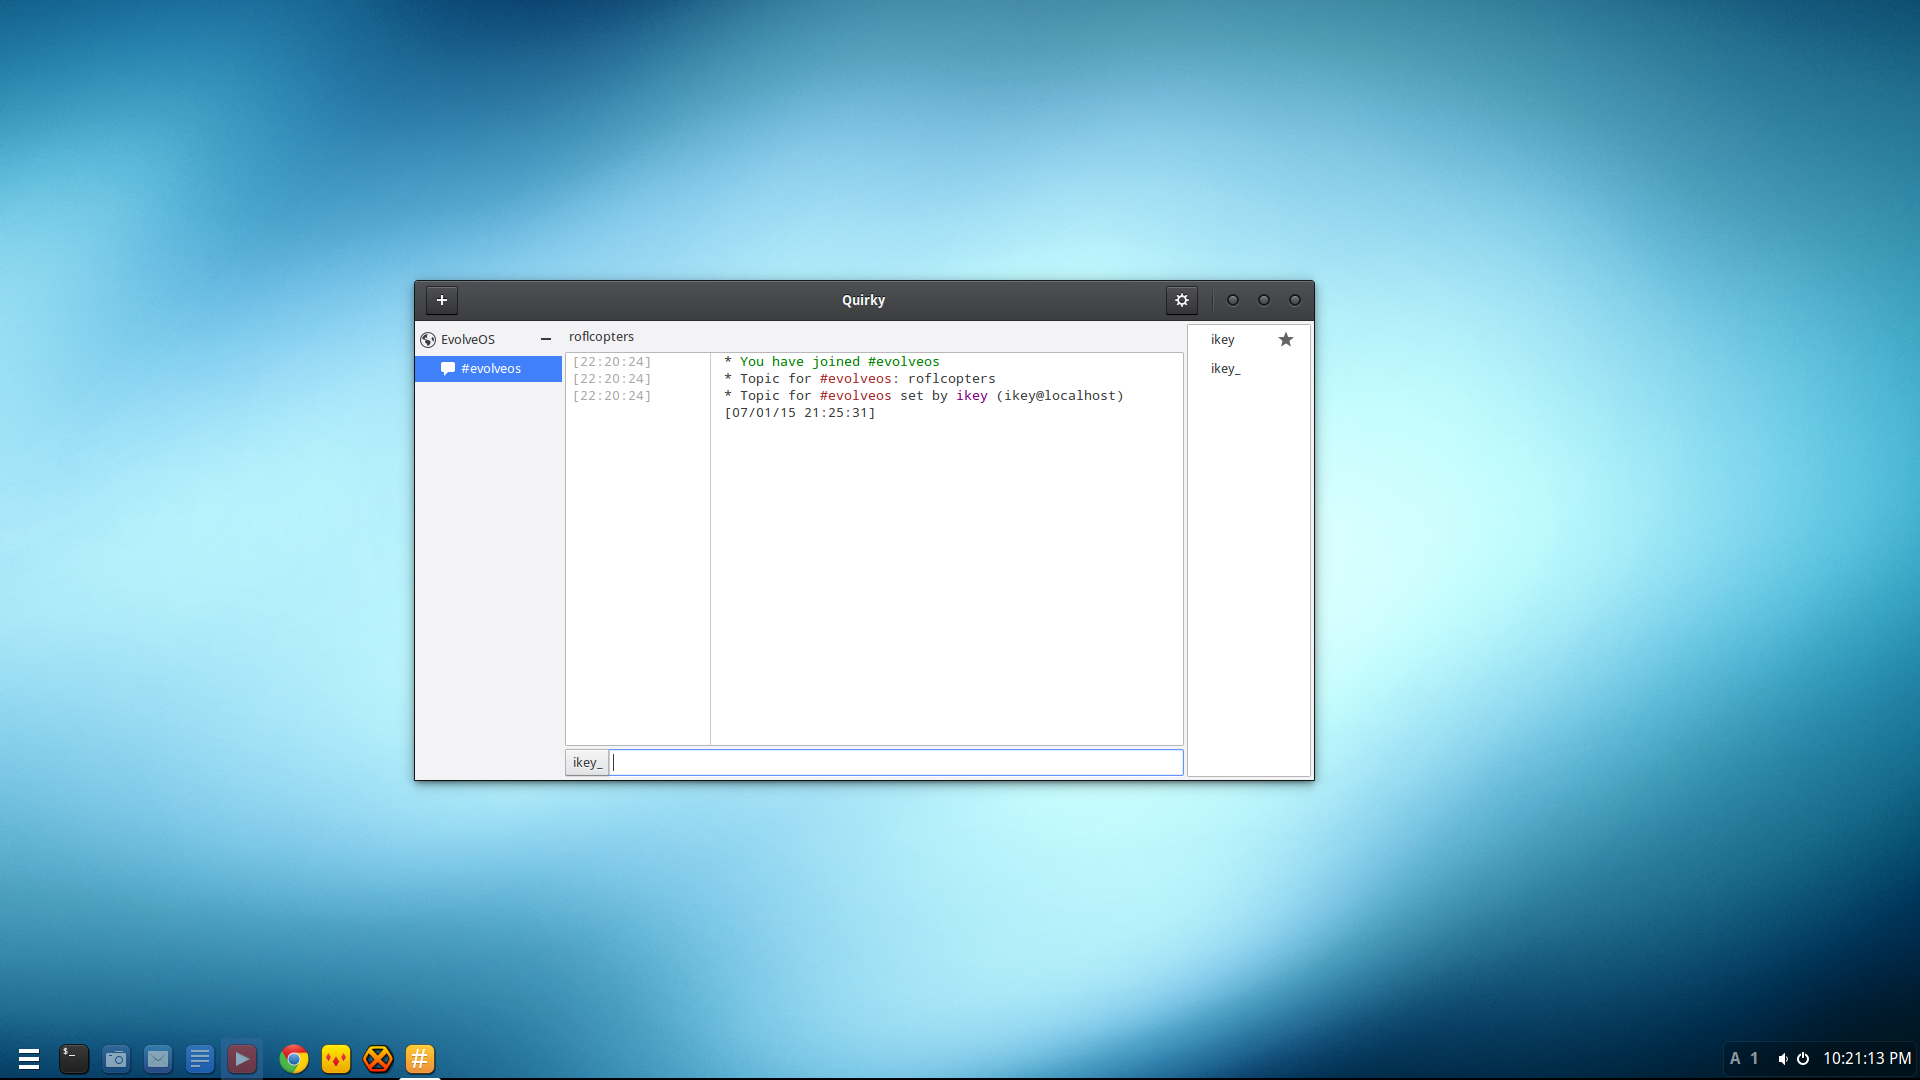
Task: Close the Quirky window with the rightmost circle
Action: [1295, 300]
